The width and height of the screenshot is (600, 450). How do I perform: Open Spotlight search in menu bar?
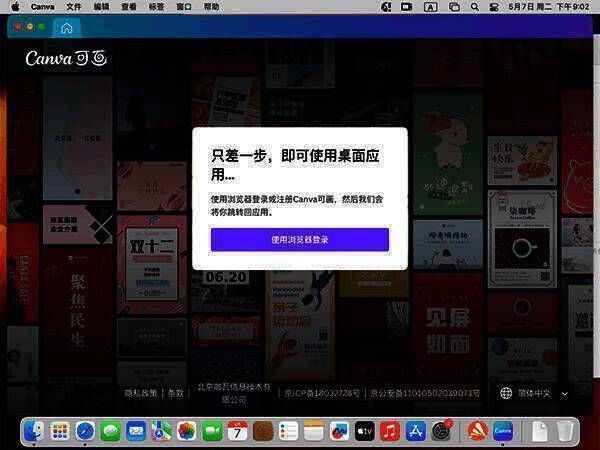pyautogui.click(x=474, y=7)
